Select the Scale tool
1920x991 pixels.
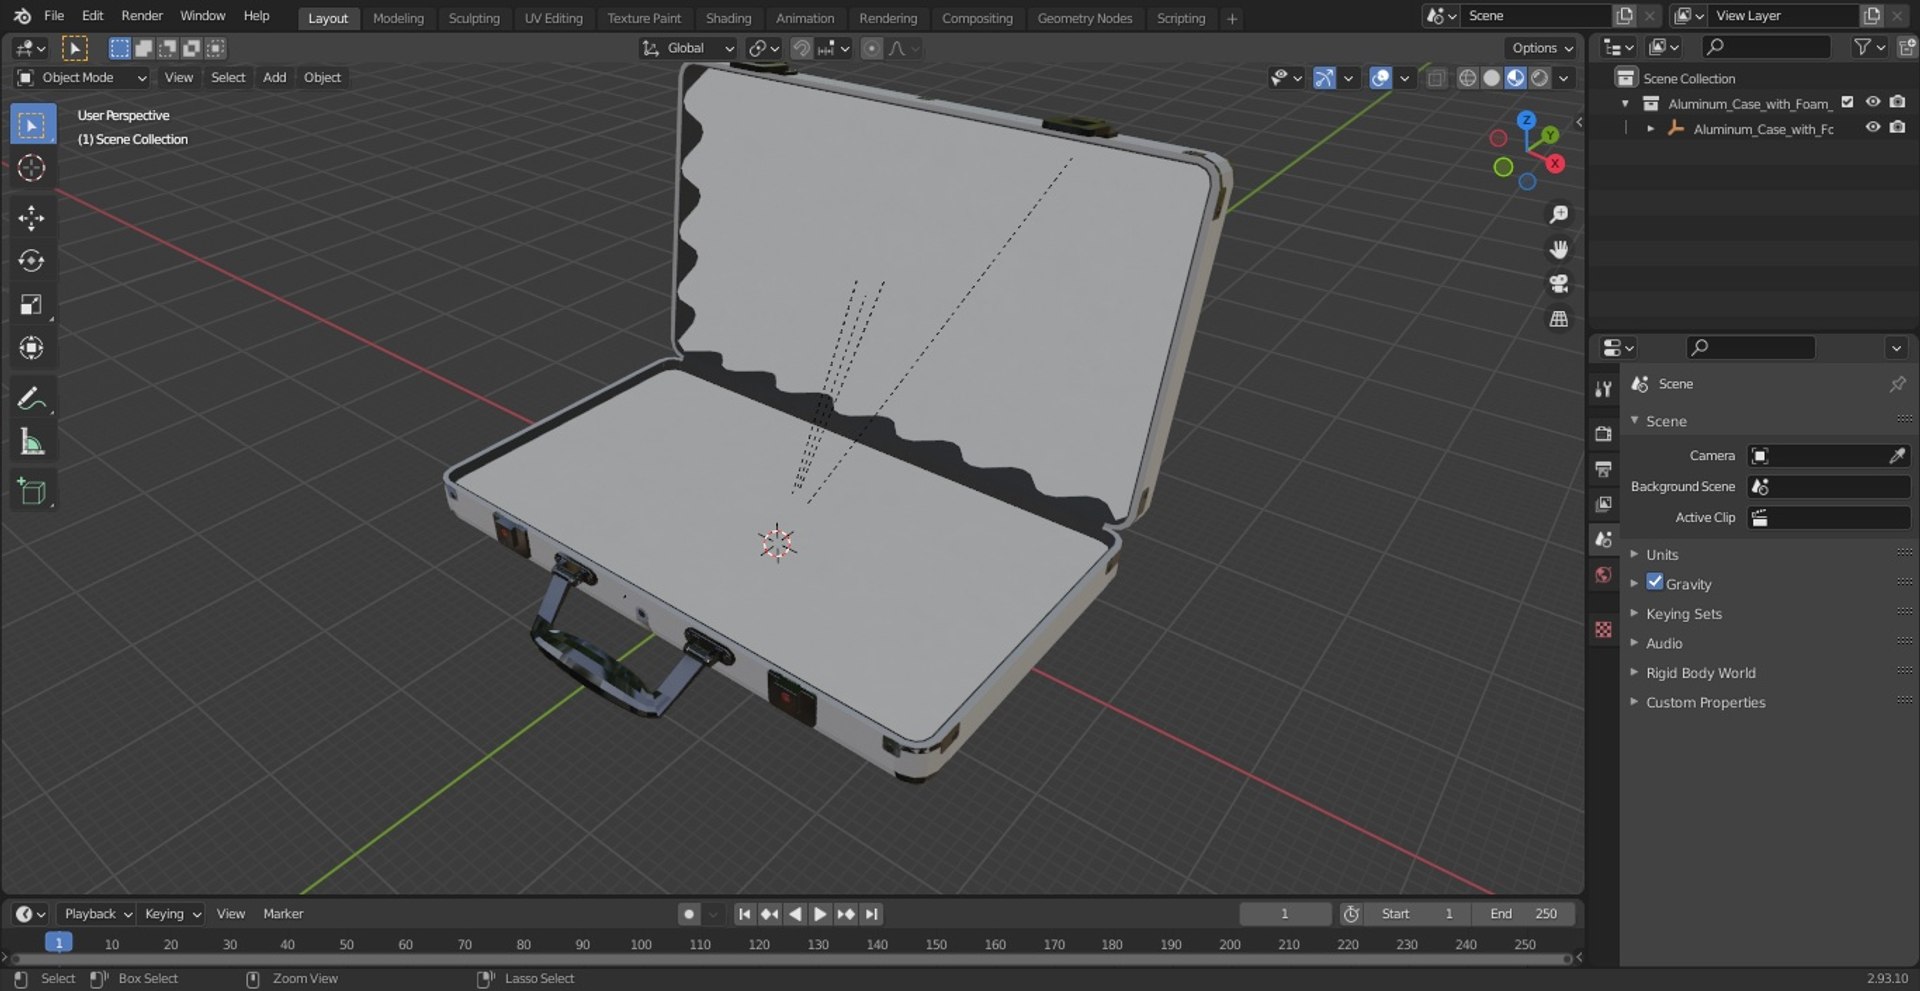(x=32, y=304)
